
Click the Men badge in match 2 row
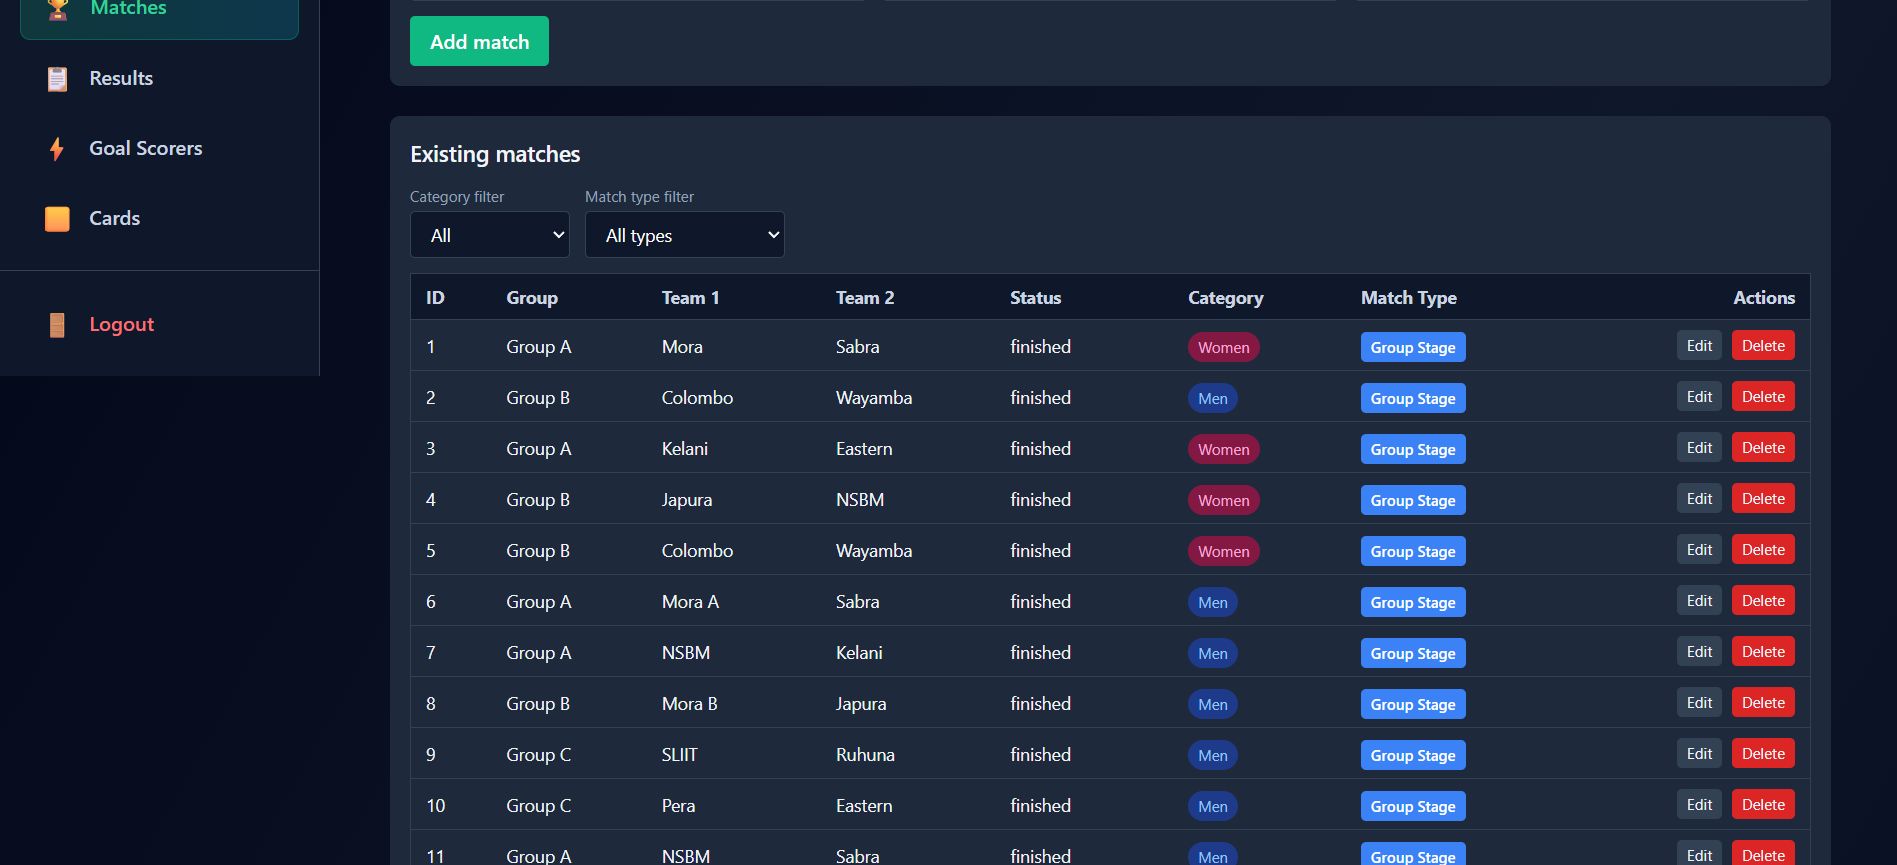tap(1213, 398)
